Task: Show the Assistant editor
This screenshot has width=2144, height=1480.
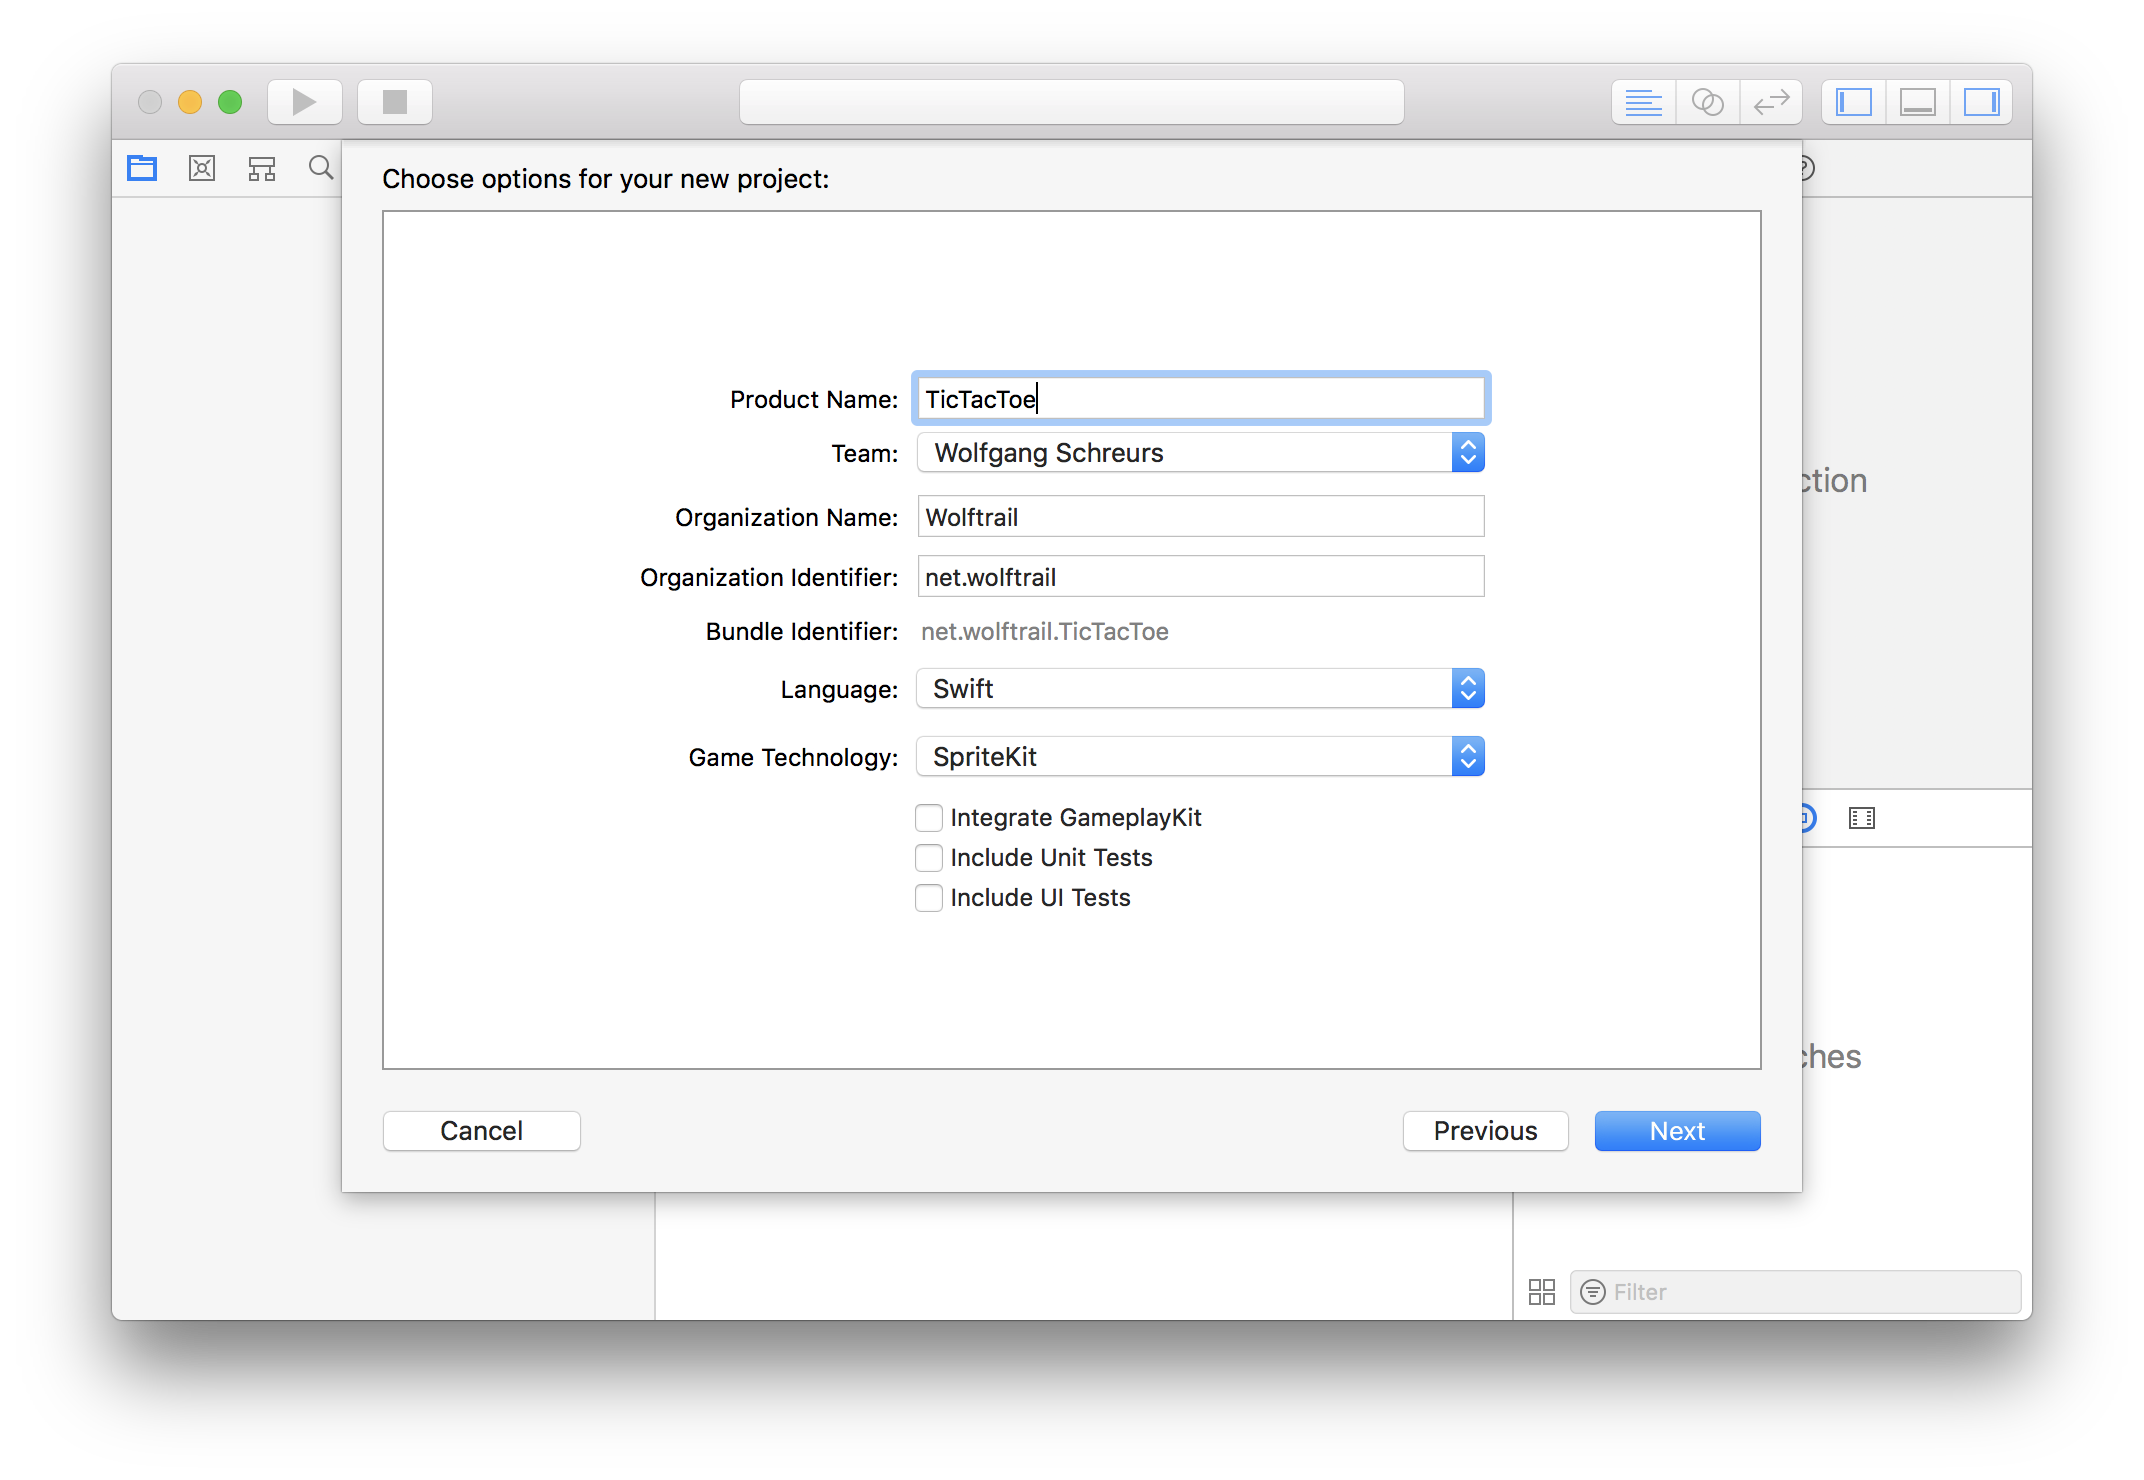Action: tap(1707, 102)
